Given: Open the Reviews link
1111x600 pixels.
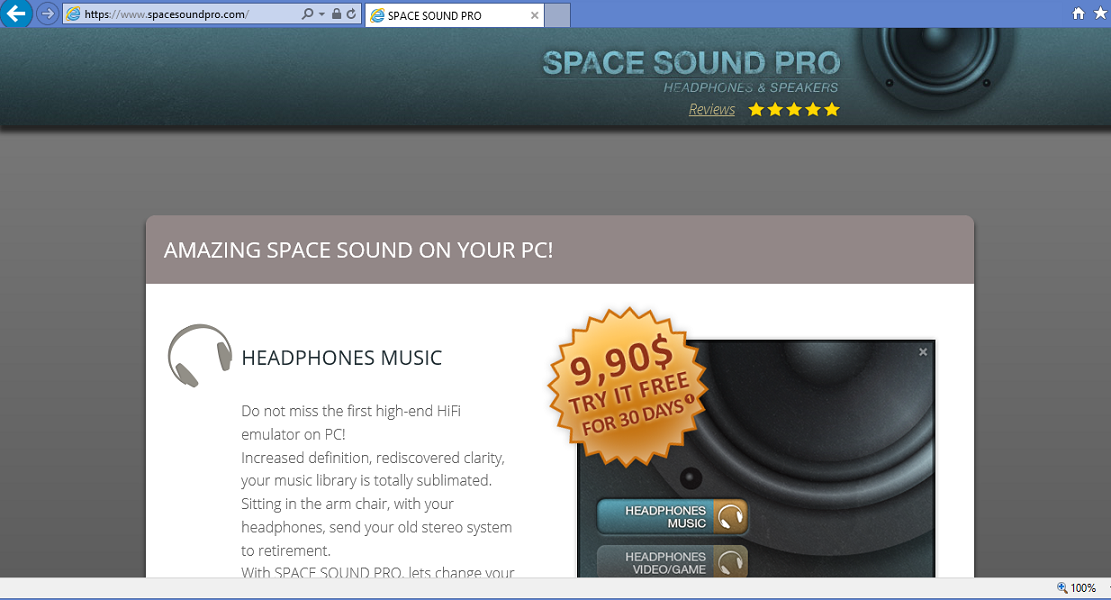Looking at the screenshot, I should (x=711, y=109).
